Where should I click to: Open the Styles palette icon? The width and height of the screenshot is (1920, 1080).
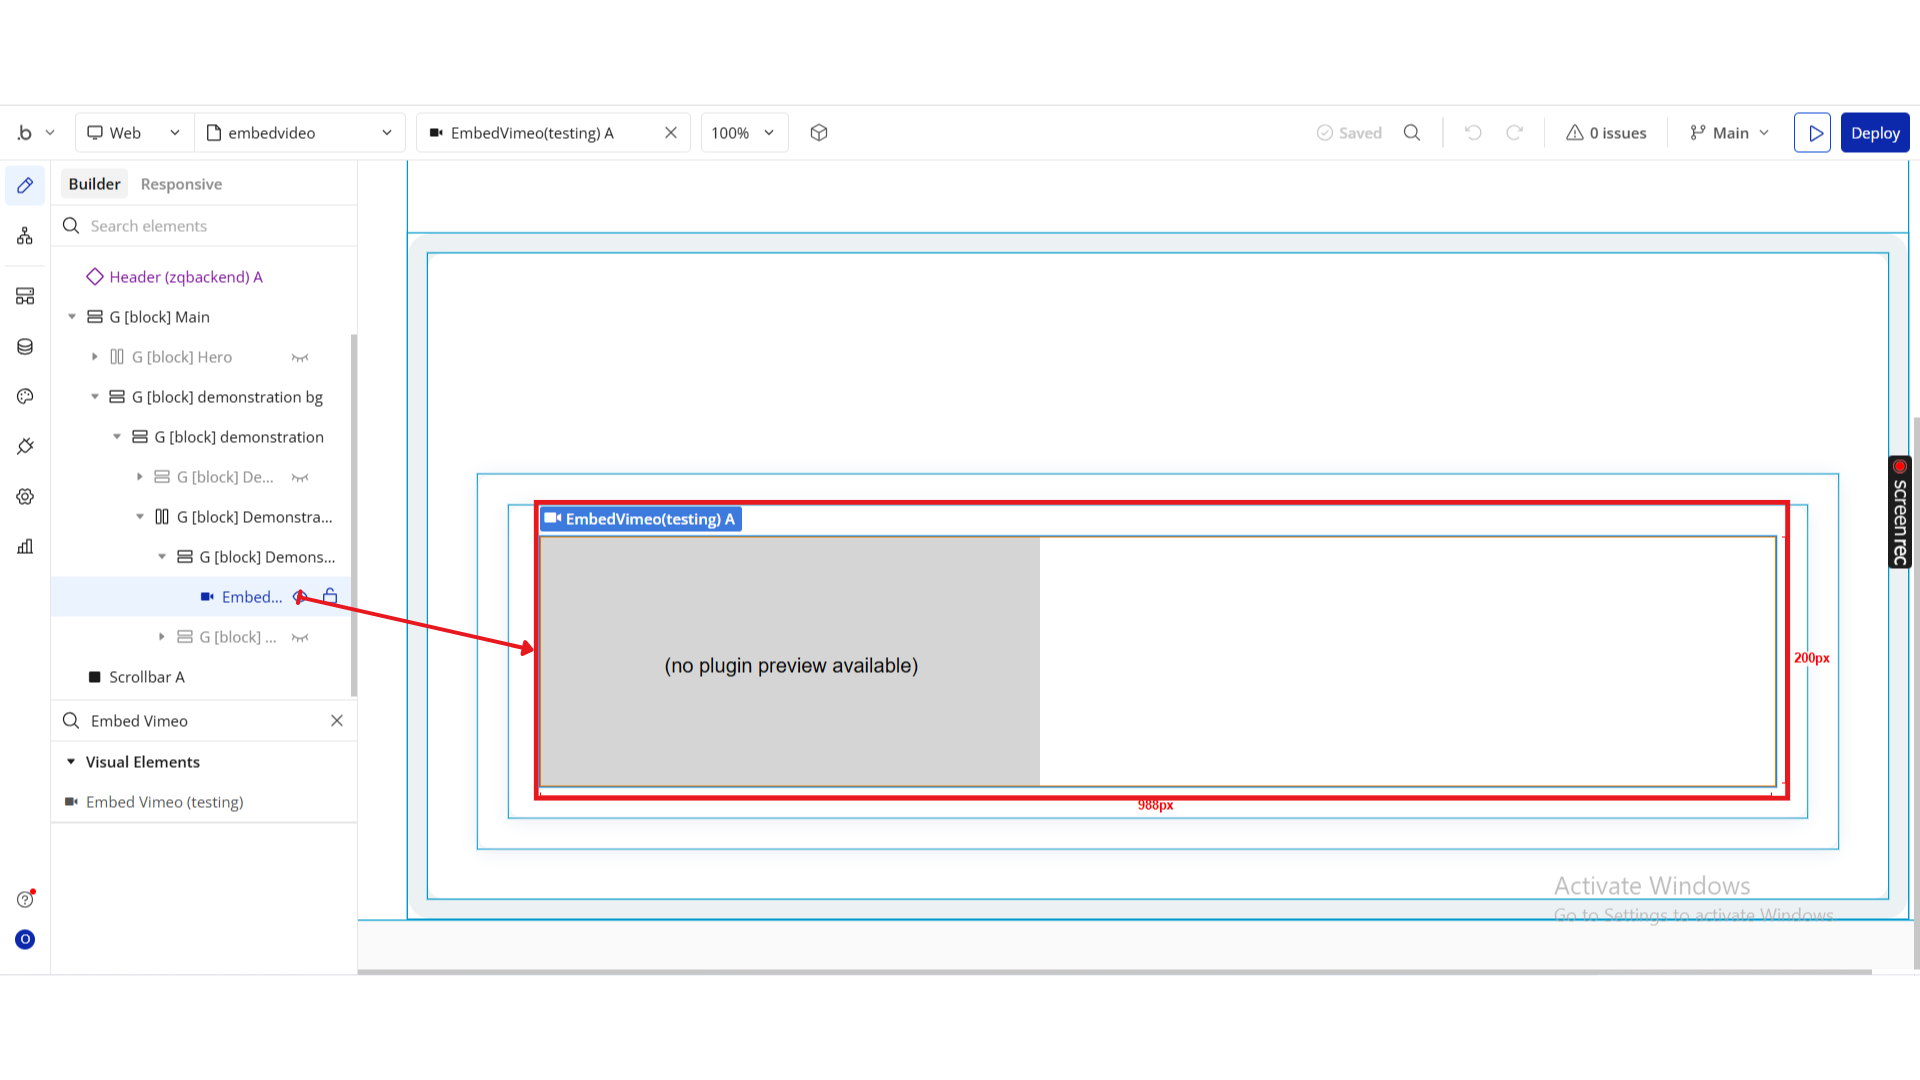point(25,396)
